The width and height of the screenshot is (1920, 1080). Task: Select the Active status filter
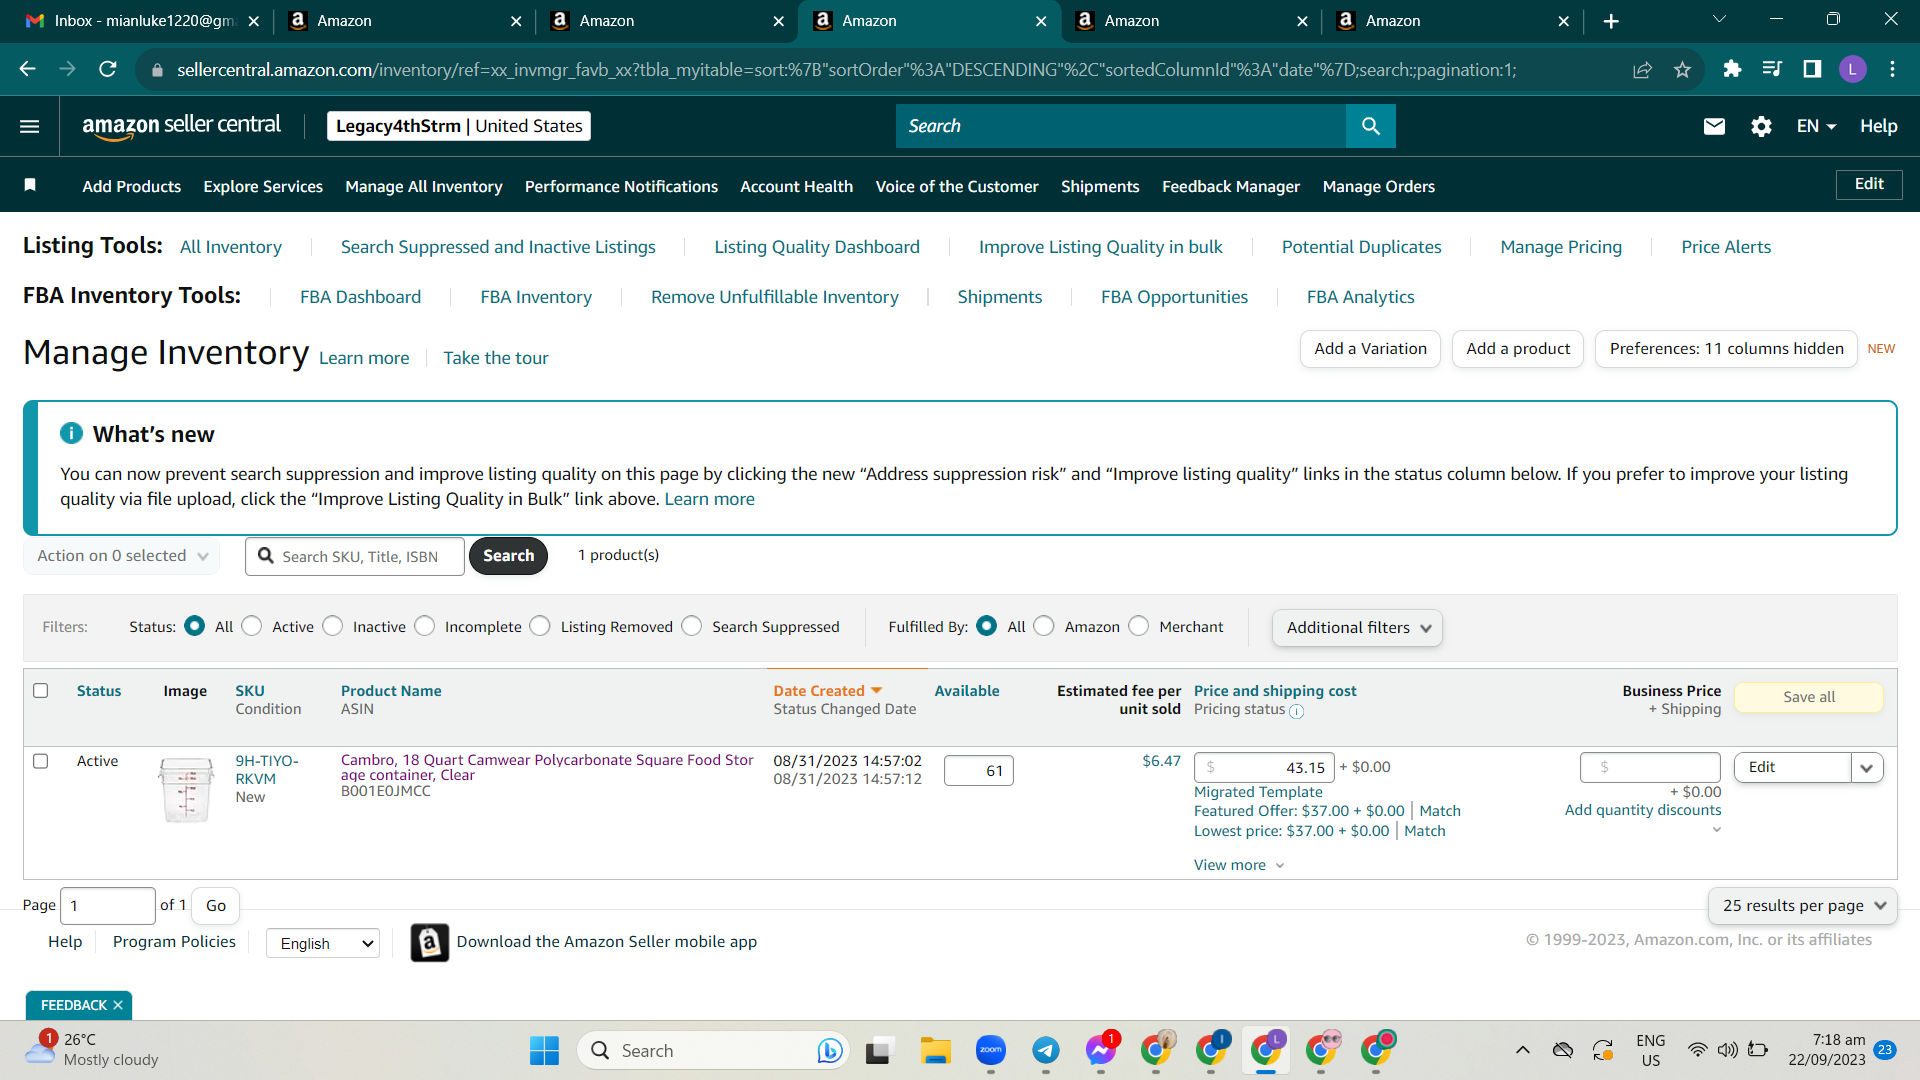[252, 626]
